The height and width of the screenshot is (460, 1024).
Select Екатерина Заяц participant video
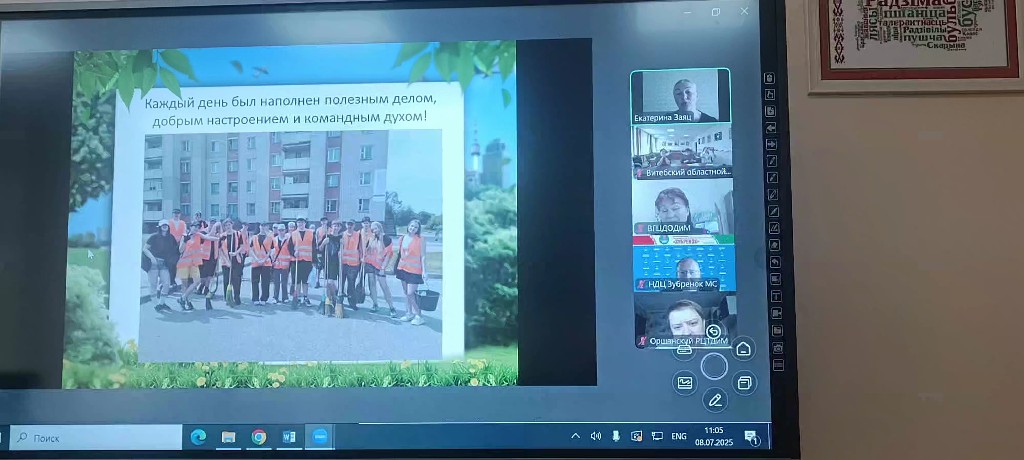(x=681, y=95)
